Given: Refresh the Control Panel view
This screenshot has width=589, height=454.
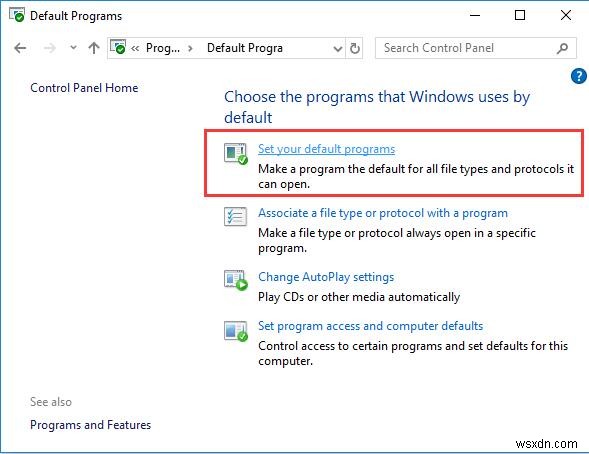Looking at the screenshot, I should click(x=355, y=48).
